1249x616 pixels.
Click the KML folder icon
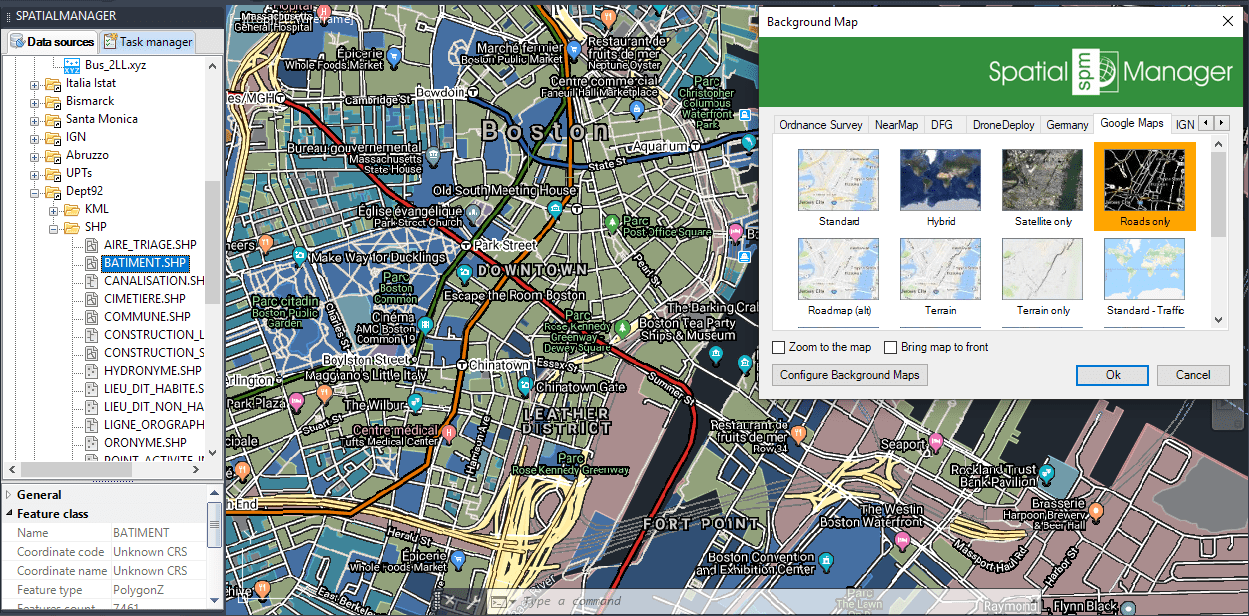[x=72, y=209]
